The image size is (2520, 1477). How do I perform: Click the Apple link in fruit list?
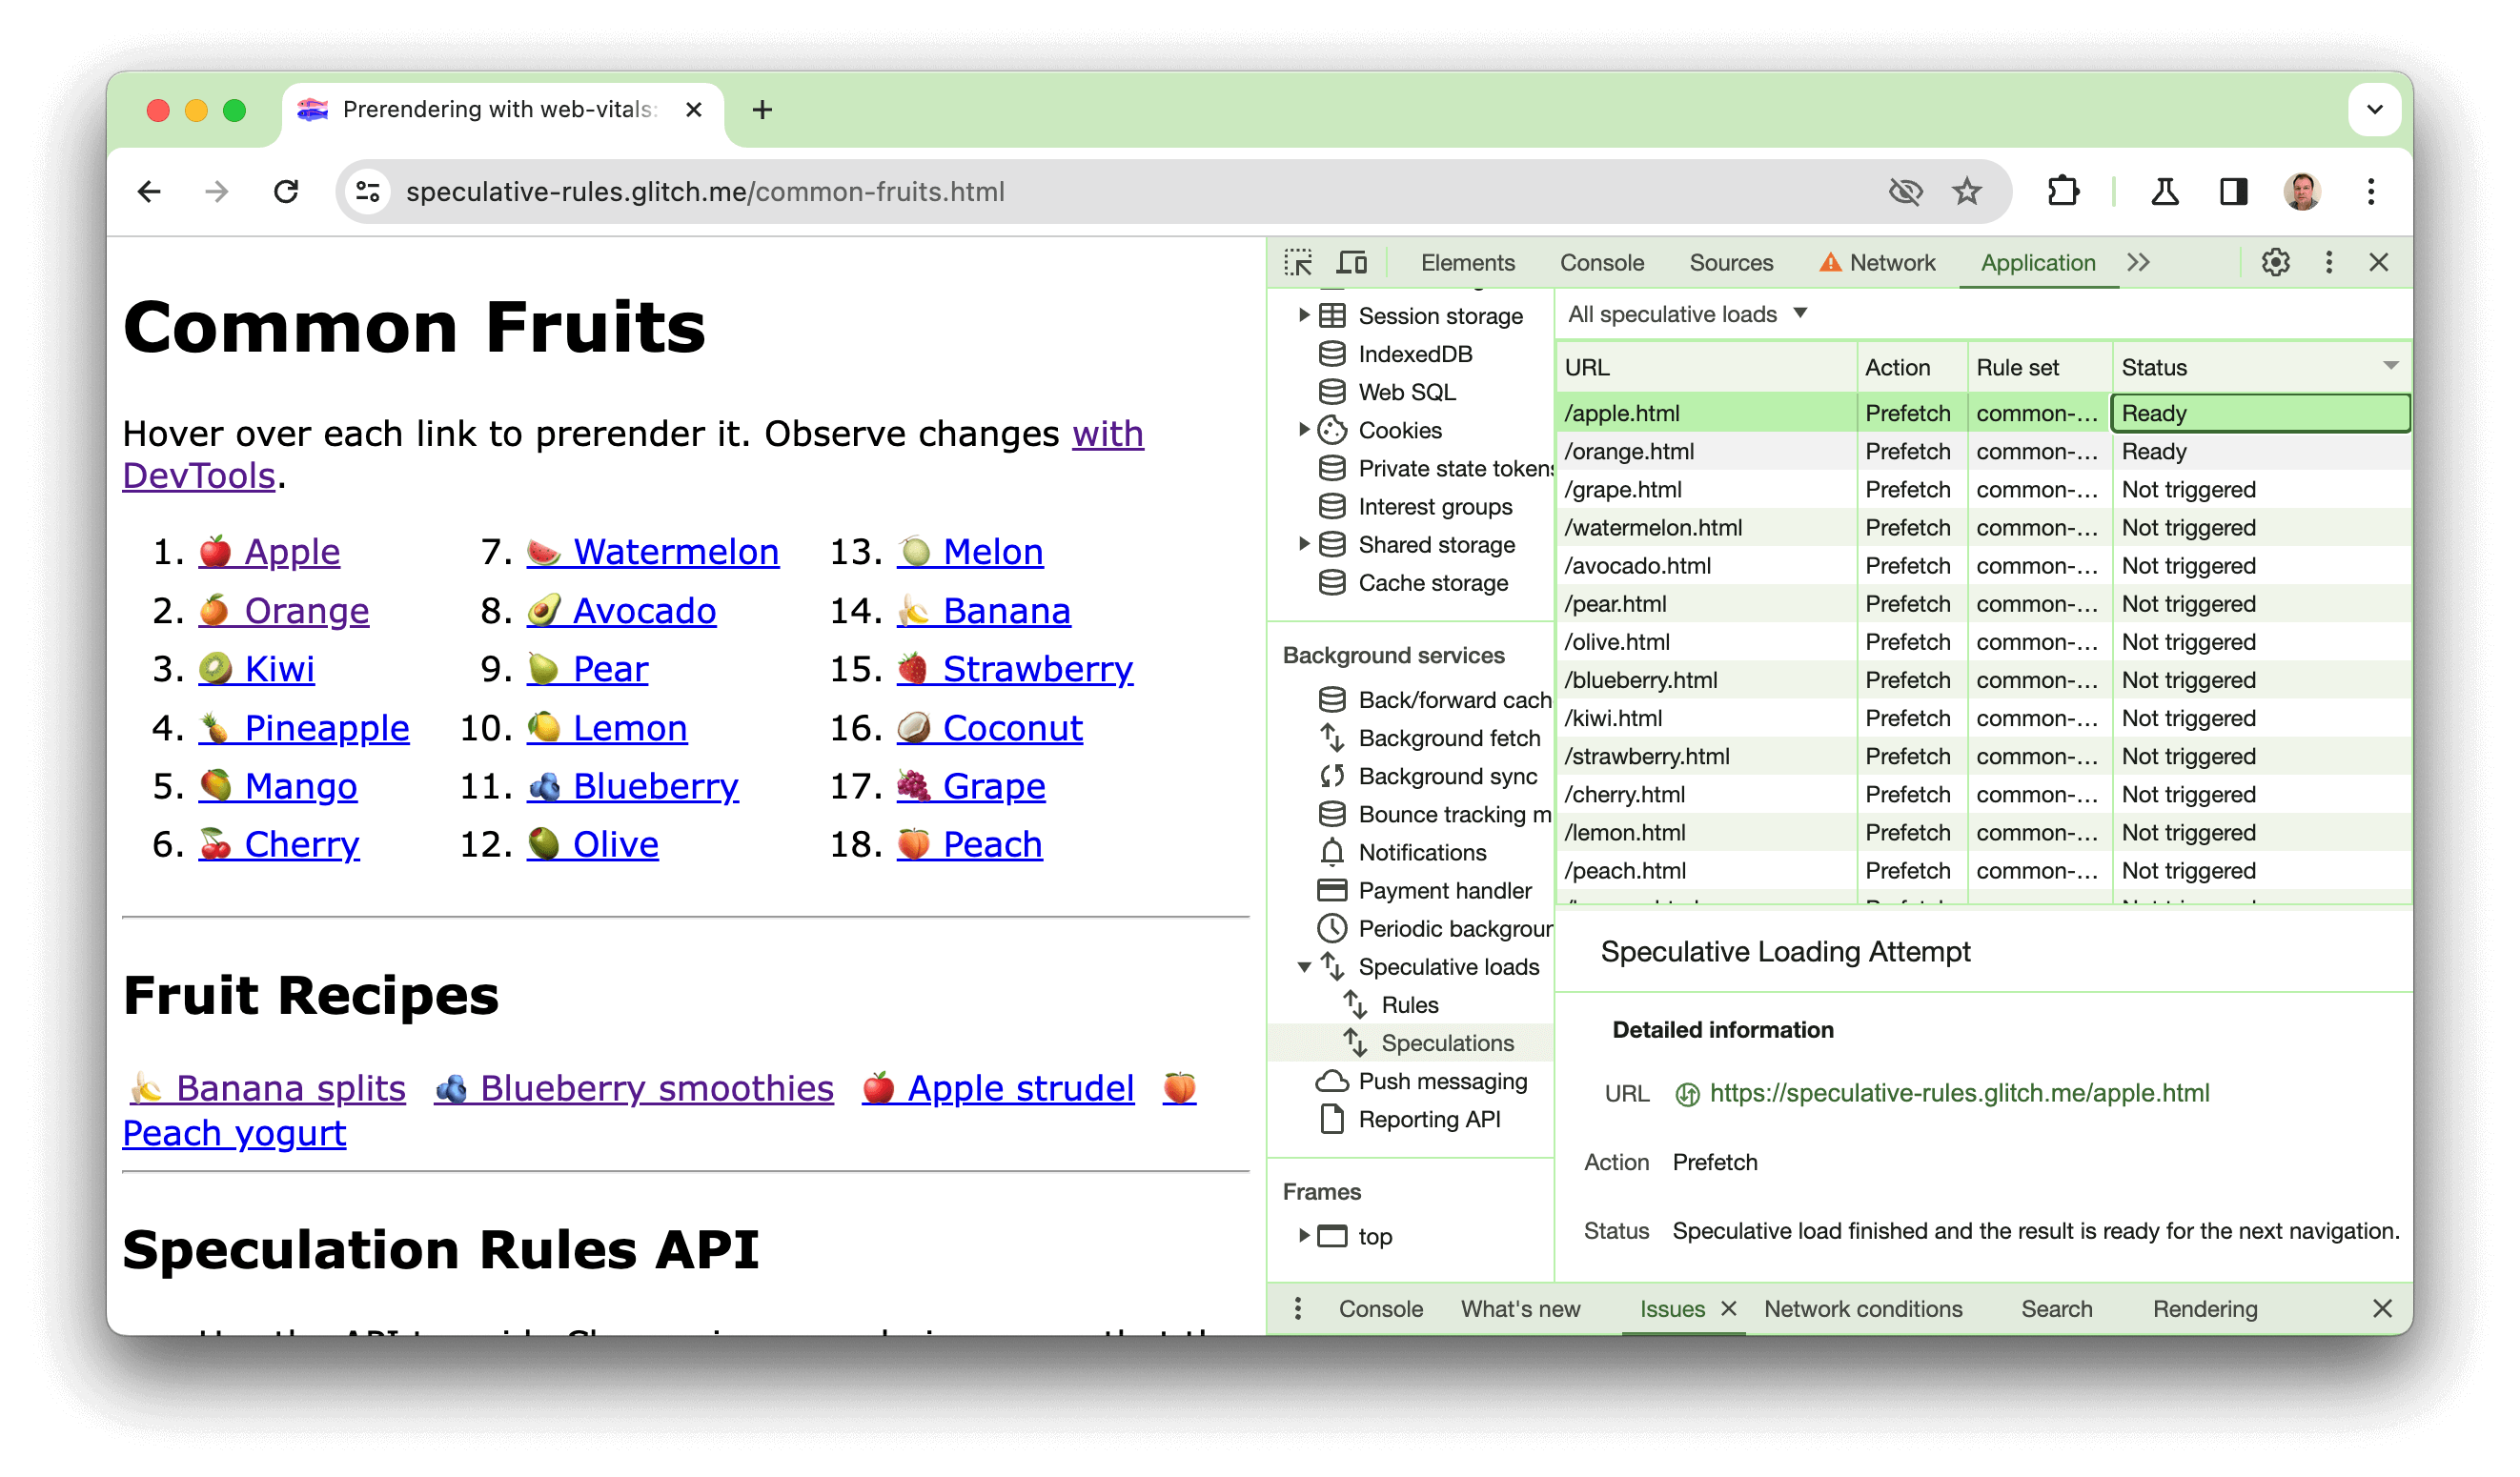[289, 552]
